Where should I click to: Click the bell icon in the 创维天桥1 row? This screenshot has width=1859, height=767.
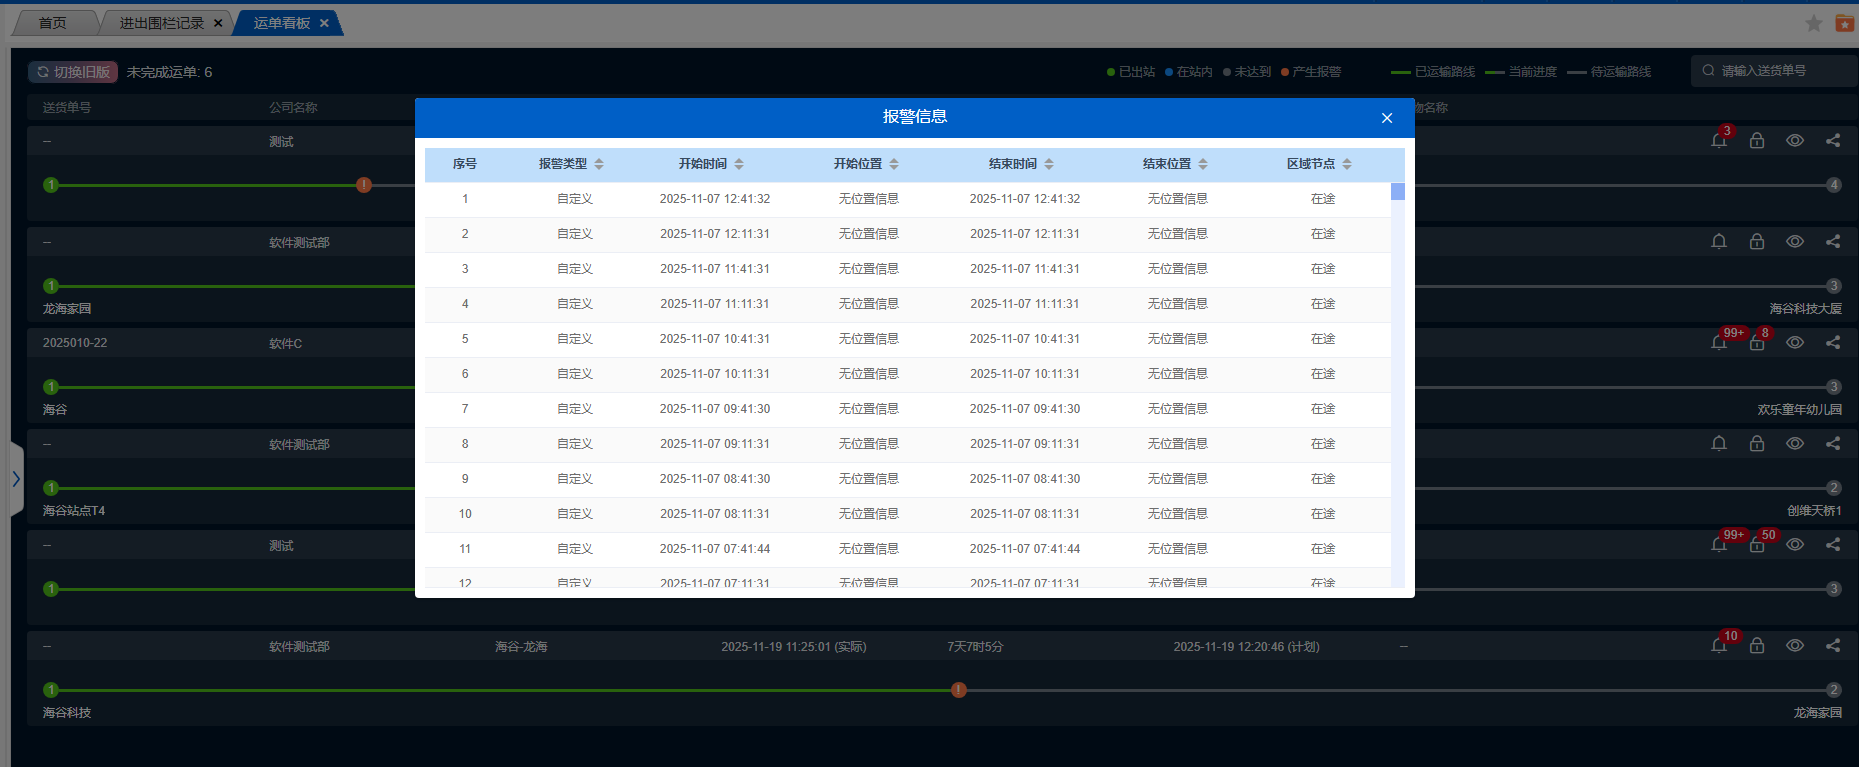point(1719,444)
